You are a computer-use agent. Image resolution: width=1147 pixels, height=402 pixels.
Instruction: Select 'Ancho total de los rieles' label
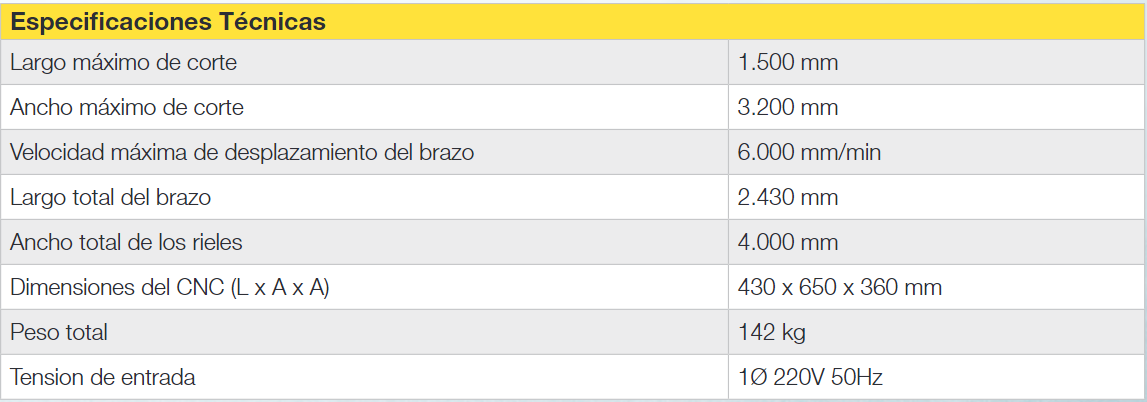click(x=126, y=242)
